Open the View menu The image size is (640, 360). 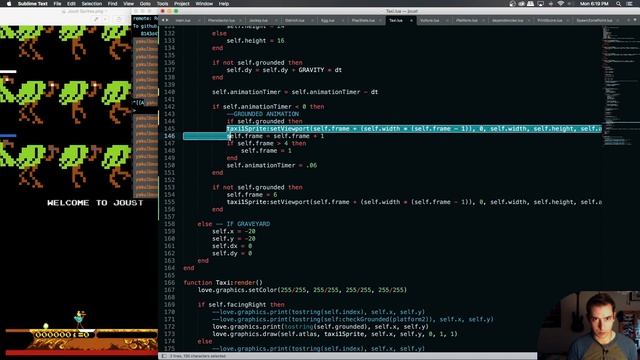[x=129, y=4]
